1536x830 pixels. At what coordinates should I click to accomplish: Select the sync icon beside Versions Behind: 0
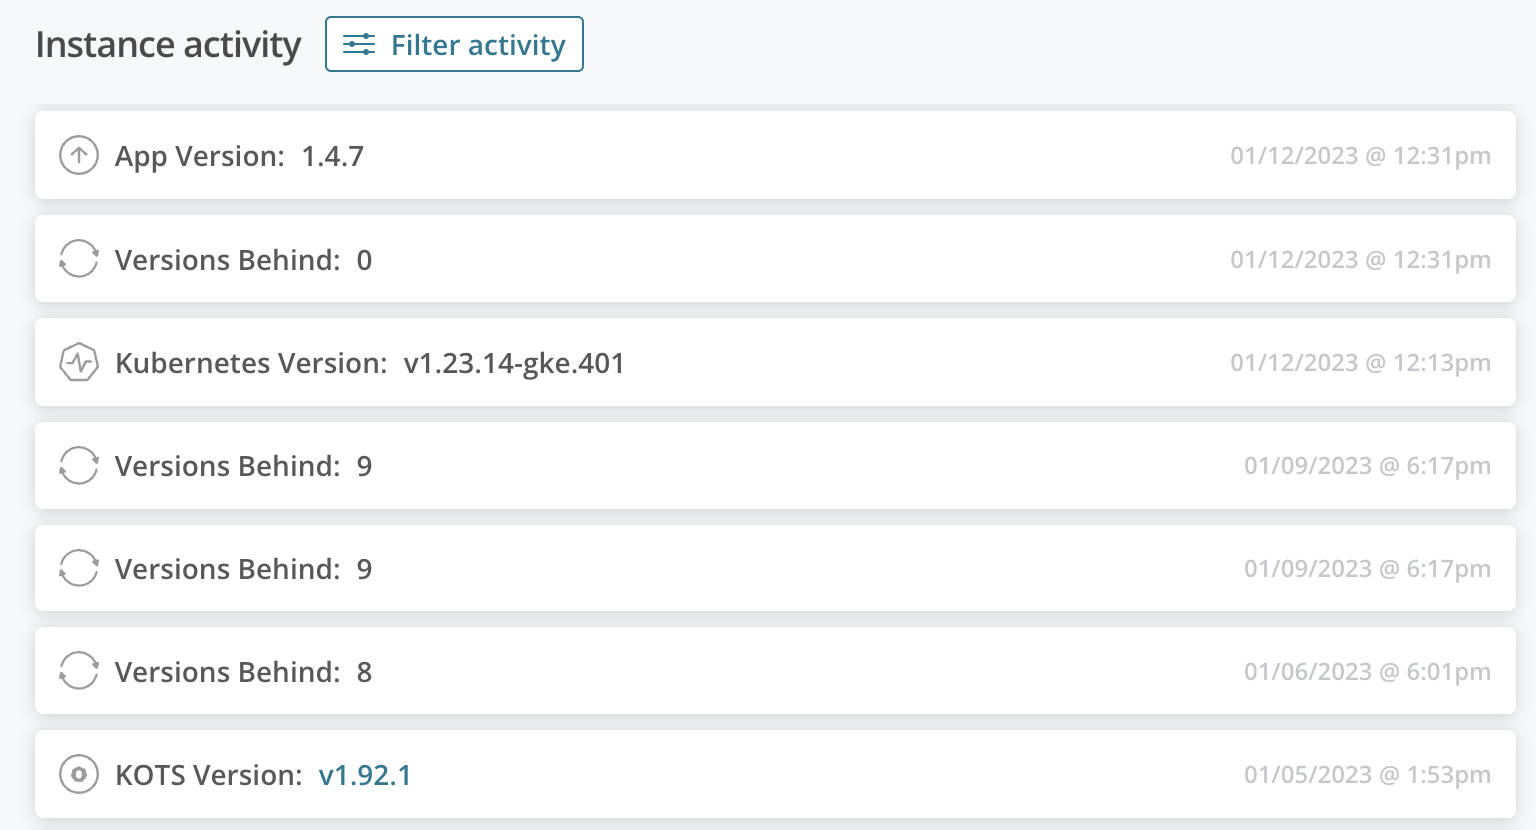click(79, 259)
